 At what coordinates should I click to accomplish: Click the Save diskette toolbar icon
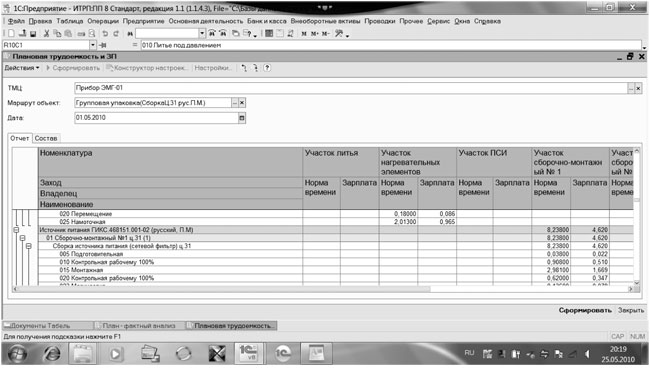pos(33,34)
